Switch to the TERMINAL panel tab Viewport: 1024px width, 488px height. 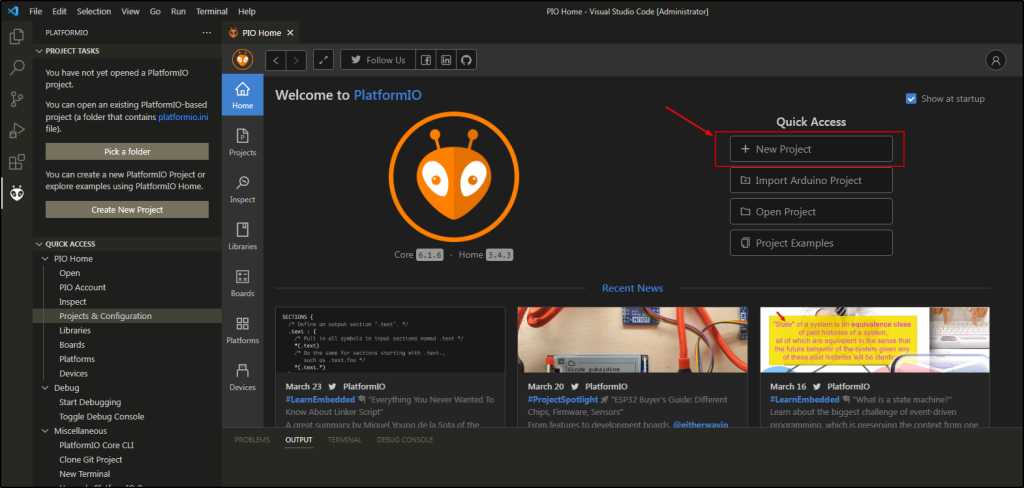click(344, 439)
